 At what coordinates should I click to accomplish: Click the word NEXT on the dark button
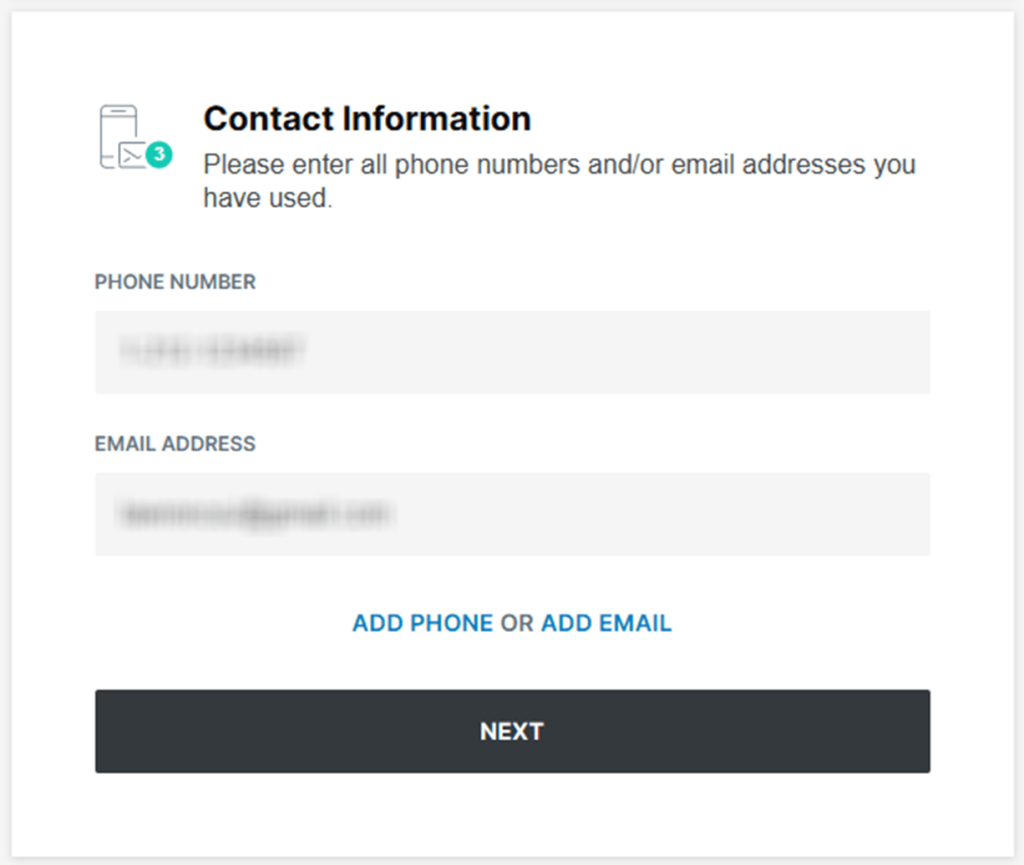point(511,731)
